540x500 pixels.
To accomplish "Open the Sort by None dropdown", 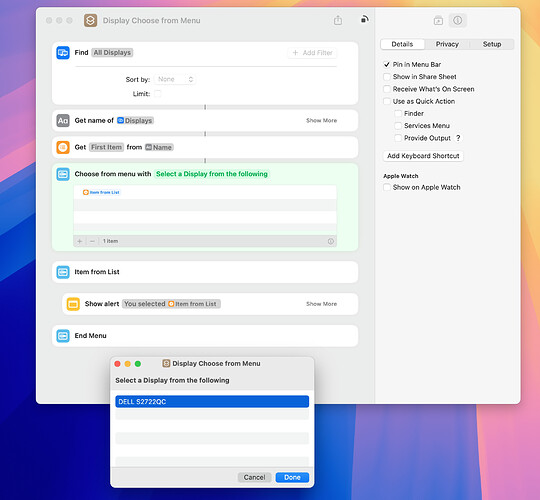I will point(175,80).
